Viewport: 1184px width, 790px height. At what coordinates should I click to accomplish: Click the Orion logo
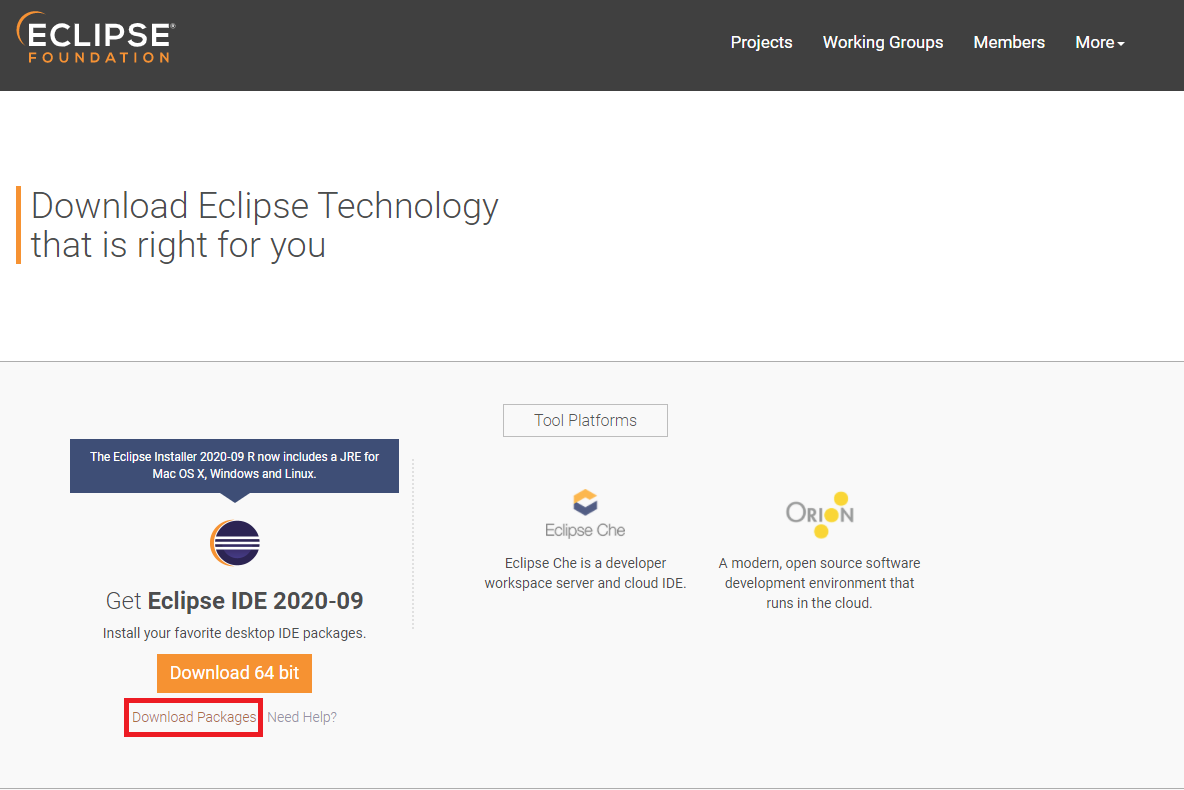[x=820, y=514]
